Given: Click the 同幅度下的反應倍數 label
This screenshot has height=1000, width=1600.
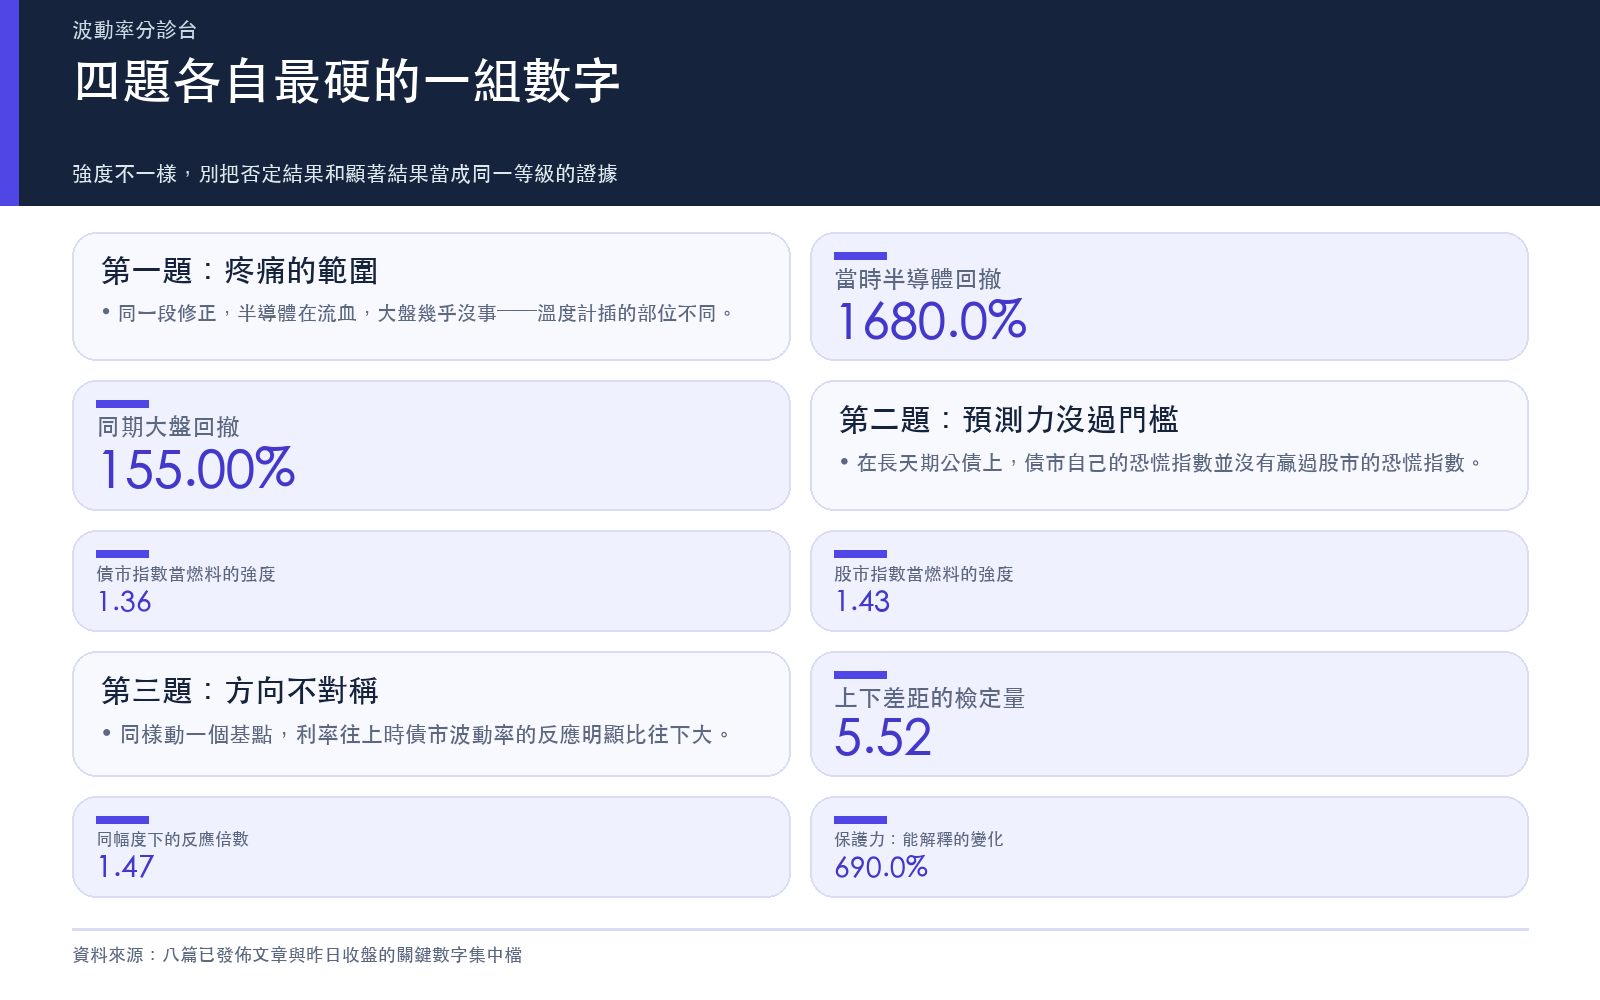Looking at the screenshot, I should pos(173,839).
